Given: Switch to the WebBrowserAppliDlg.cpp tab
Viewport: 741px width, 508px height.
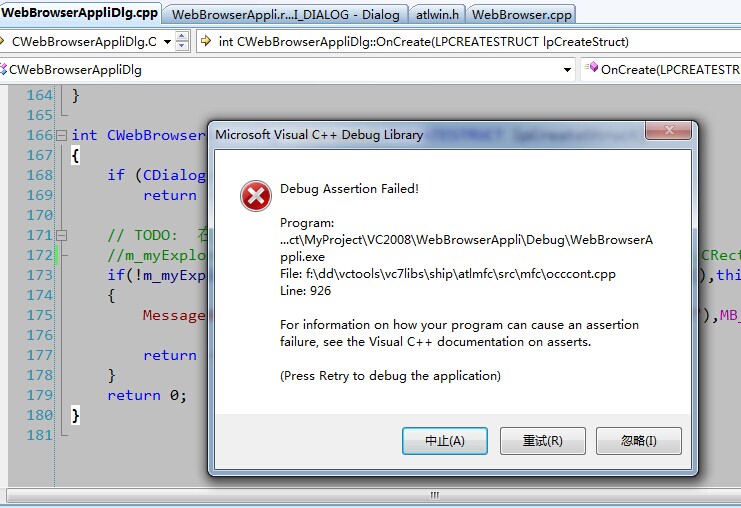Looking at the screenshot, I should (79, 13).
